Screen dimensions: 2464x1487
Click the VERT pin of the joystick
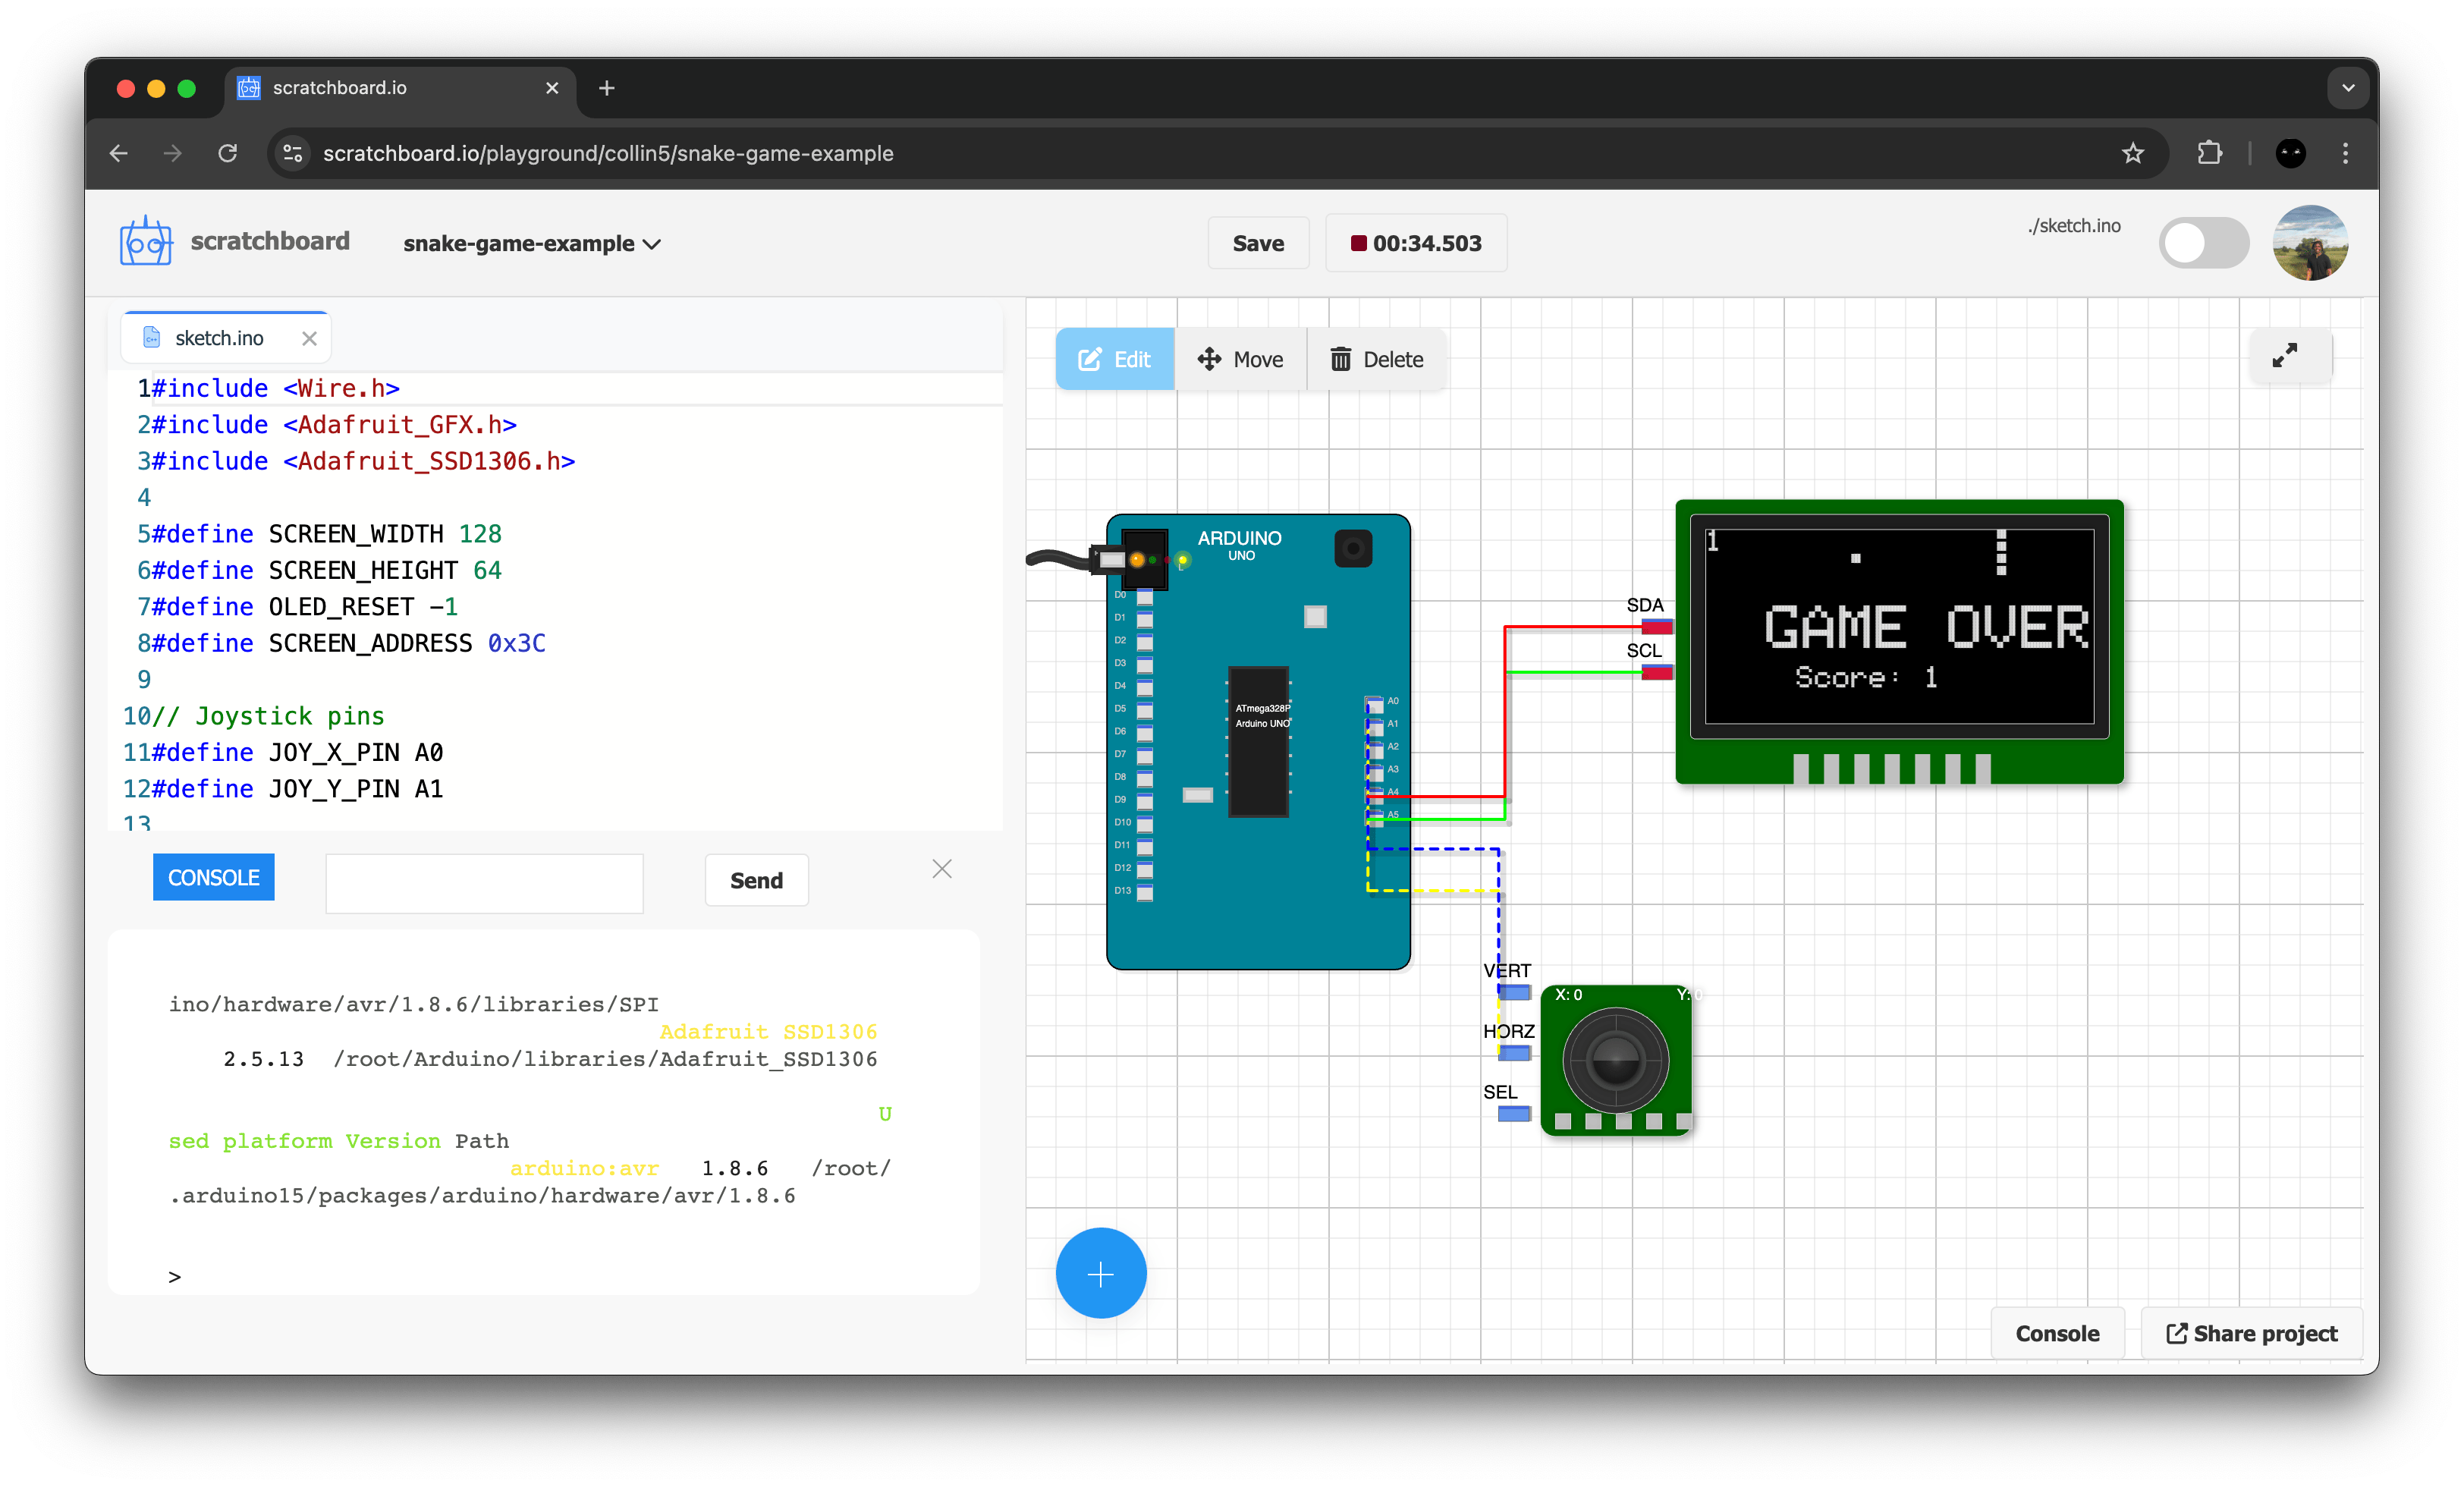[1514, 992]
